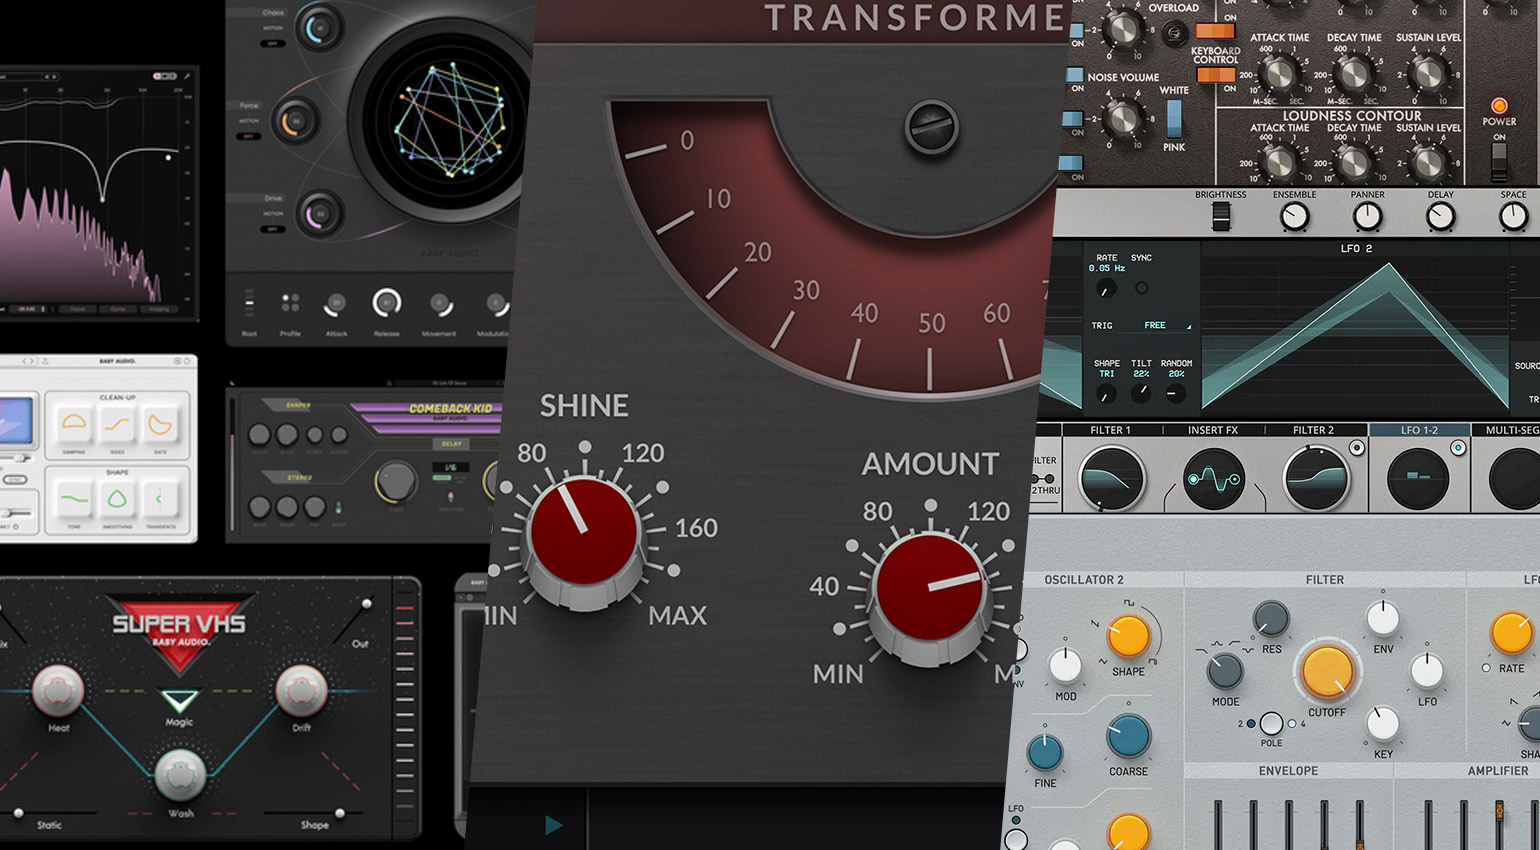Viewport: 1540px width, 850px height.
Task: Click the Loudness Contour Attack Time knob
Action: (x=1278, y=162)
